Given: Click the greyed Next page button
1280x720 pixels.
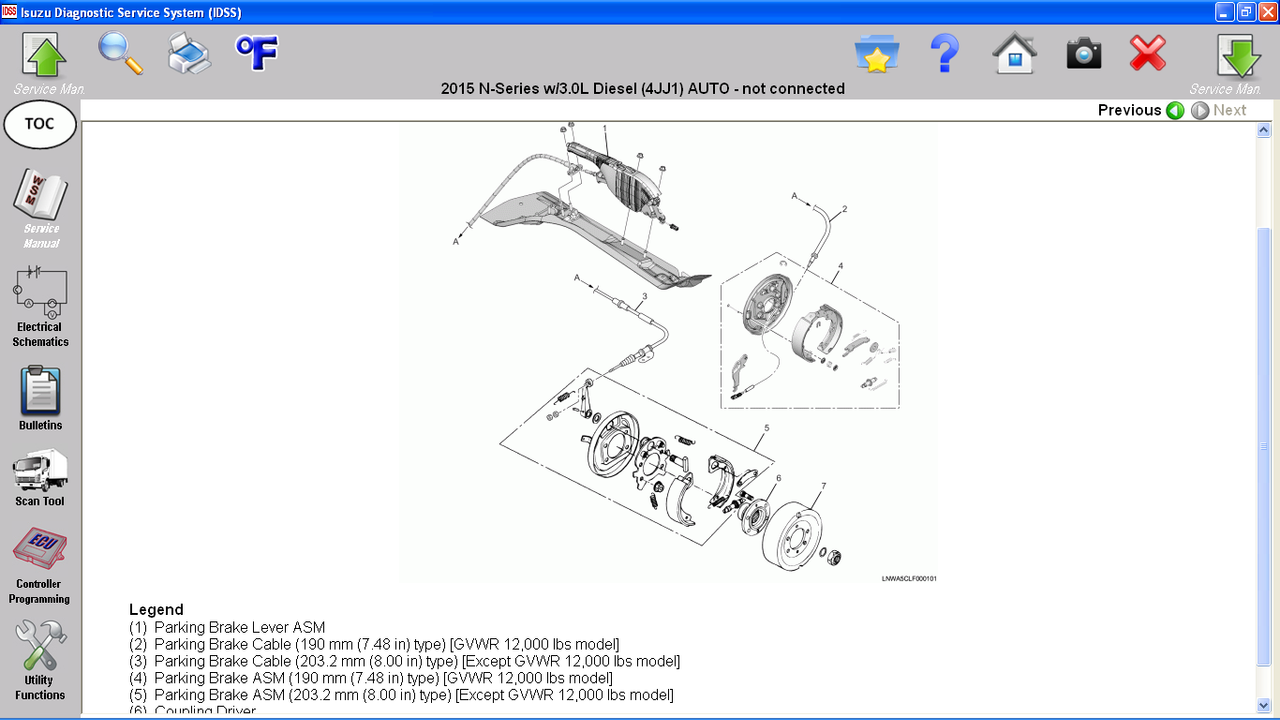Looking at the screenshot, I should (x=1219, y=110).
